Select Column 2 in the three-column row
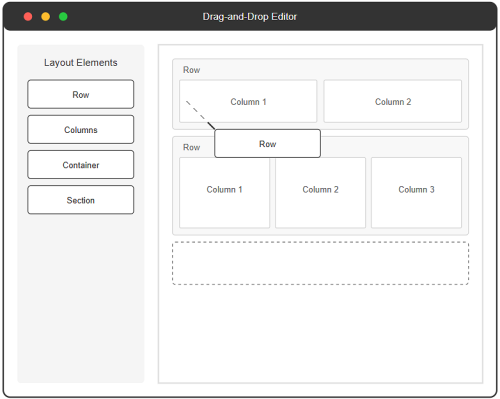Screen dimensions: 500x399 [x=320, y=193]
